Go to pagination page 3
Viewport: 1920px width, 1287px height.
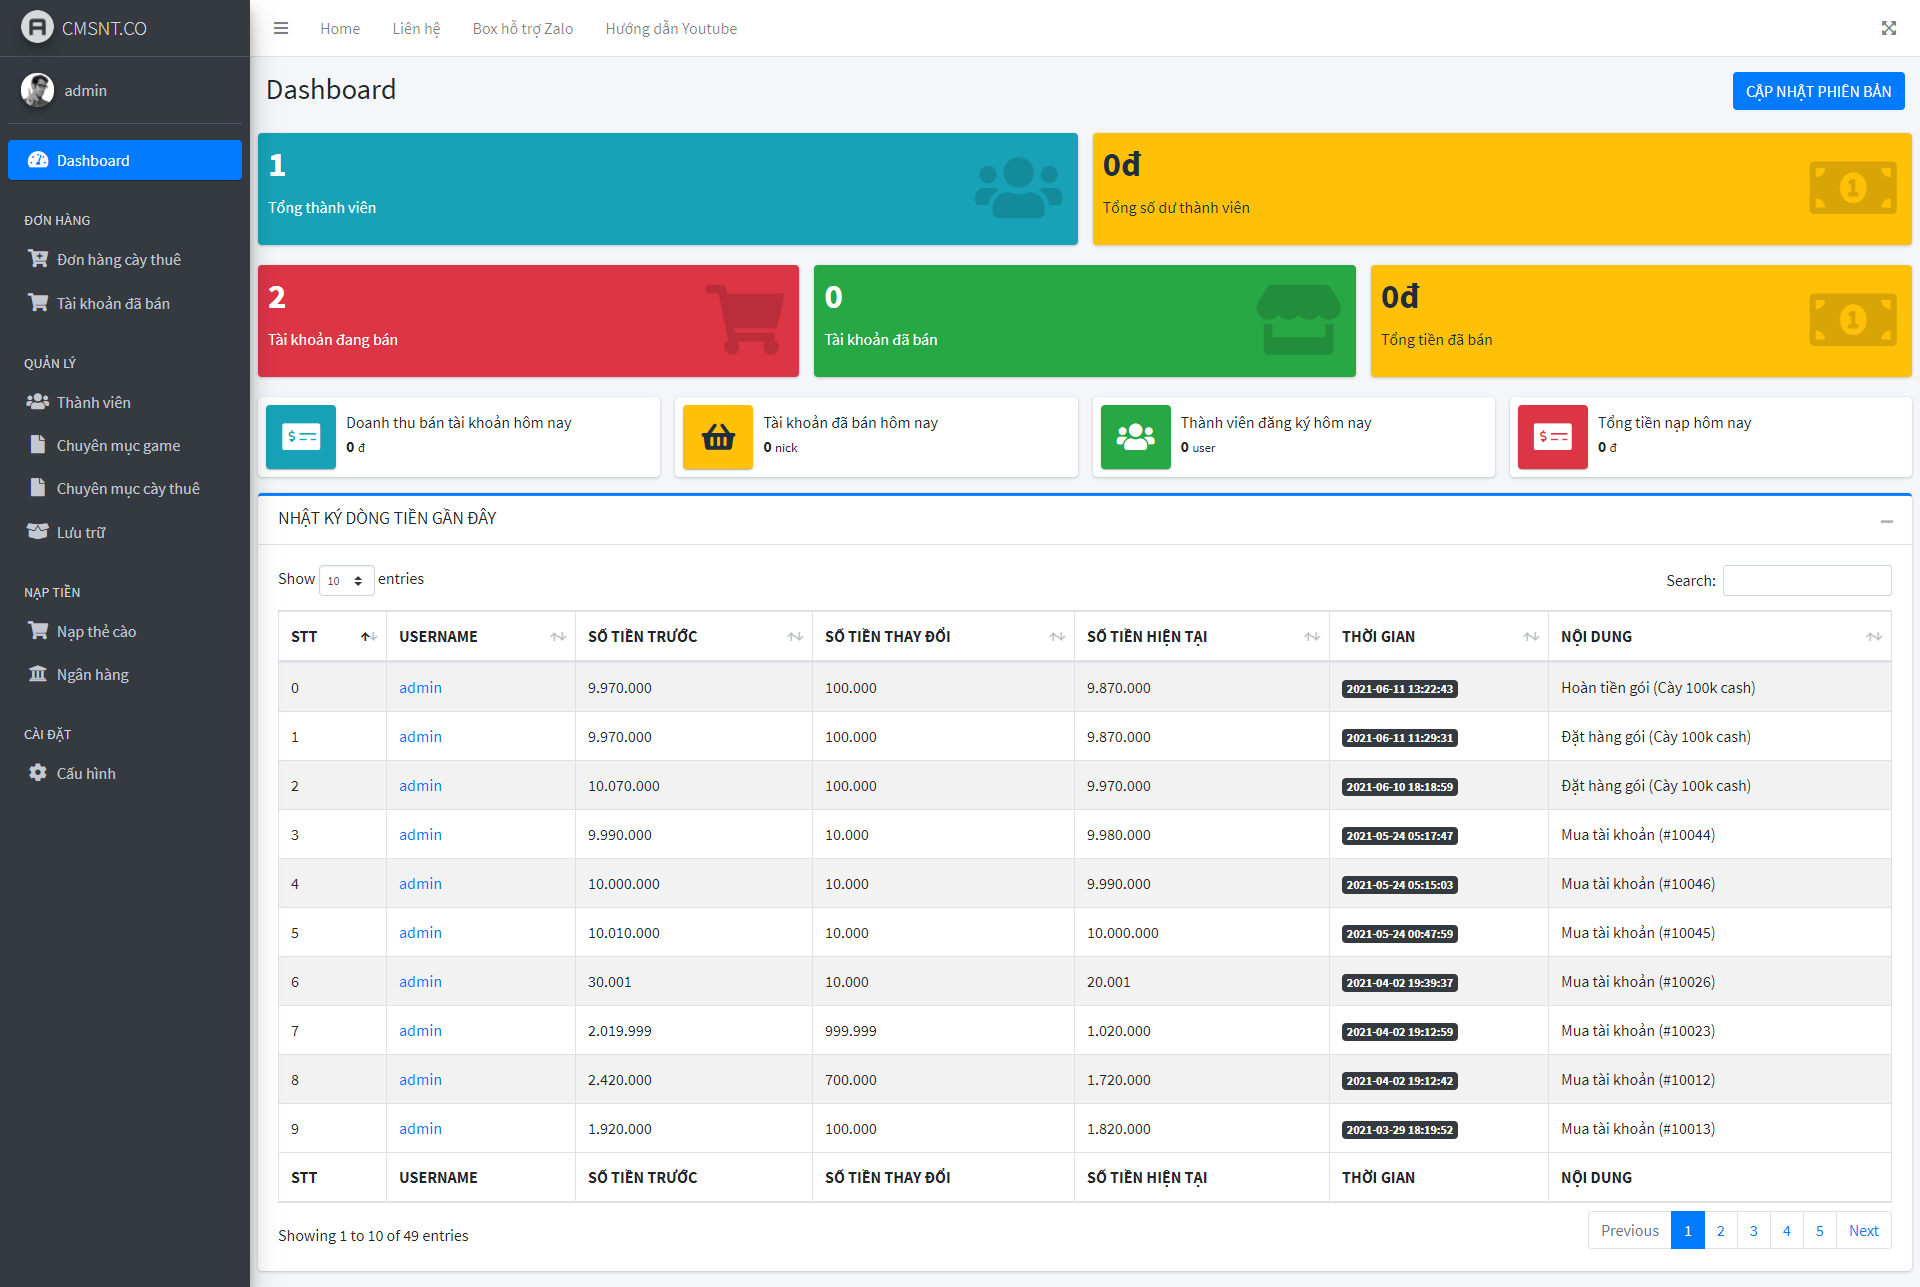coord(1753,1230)
